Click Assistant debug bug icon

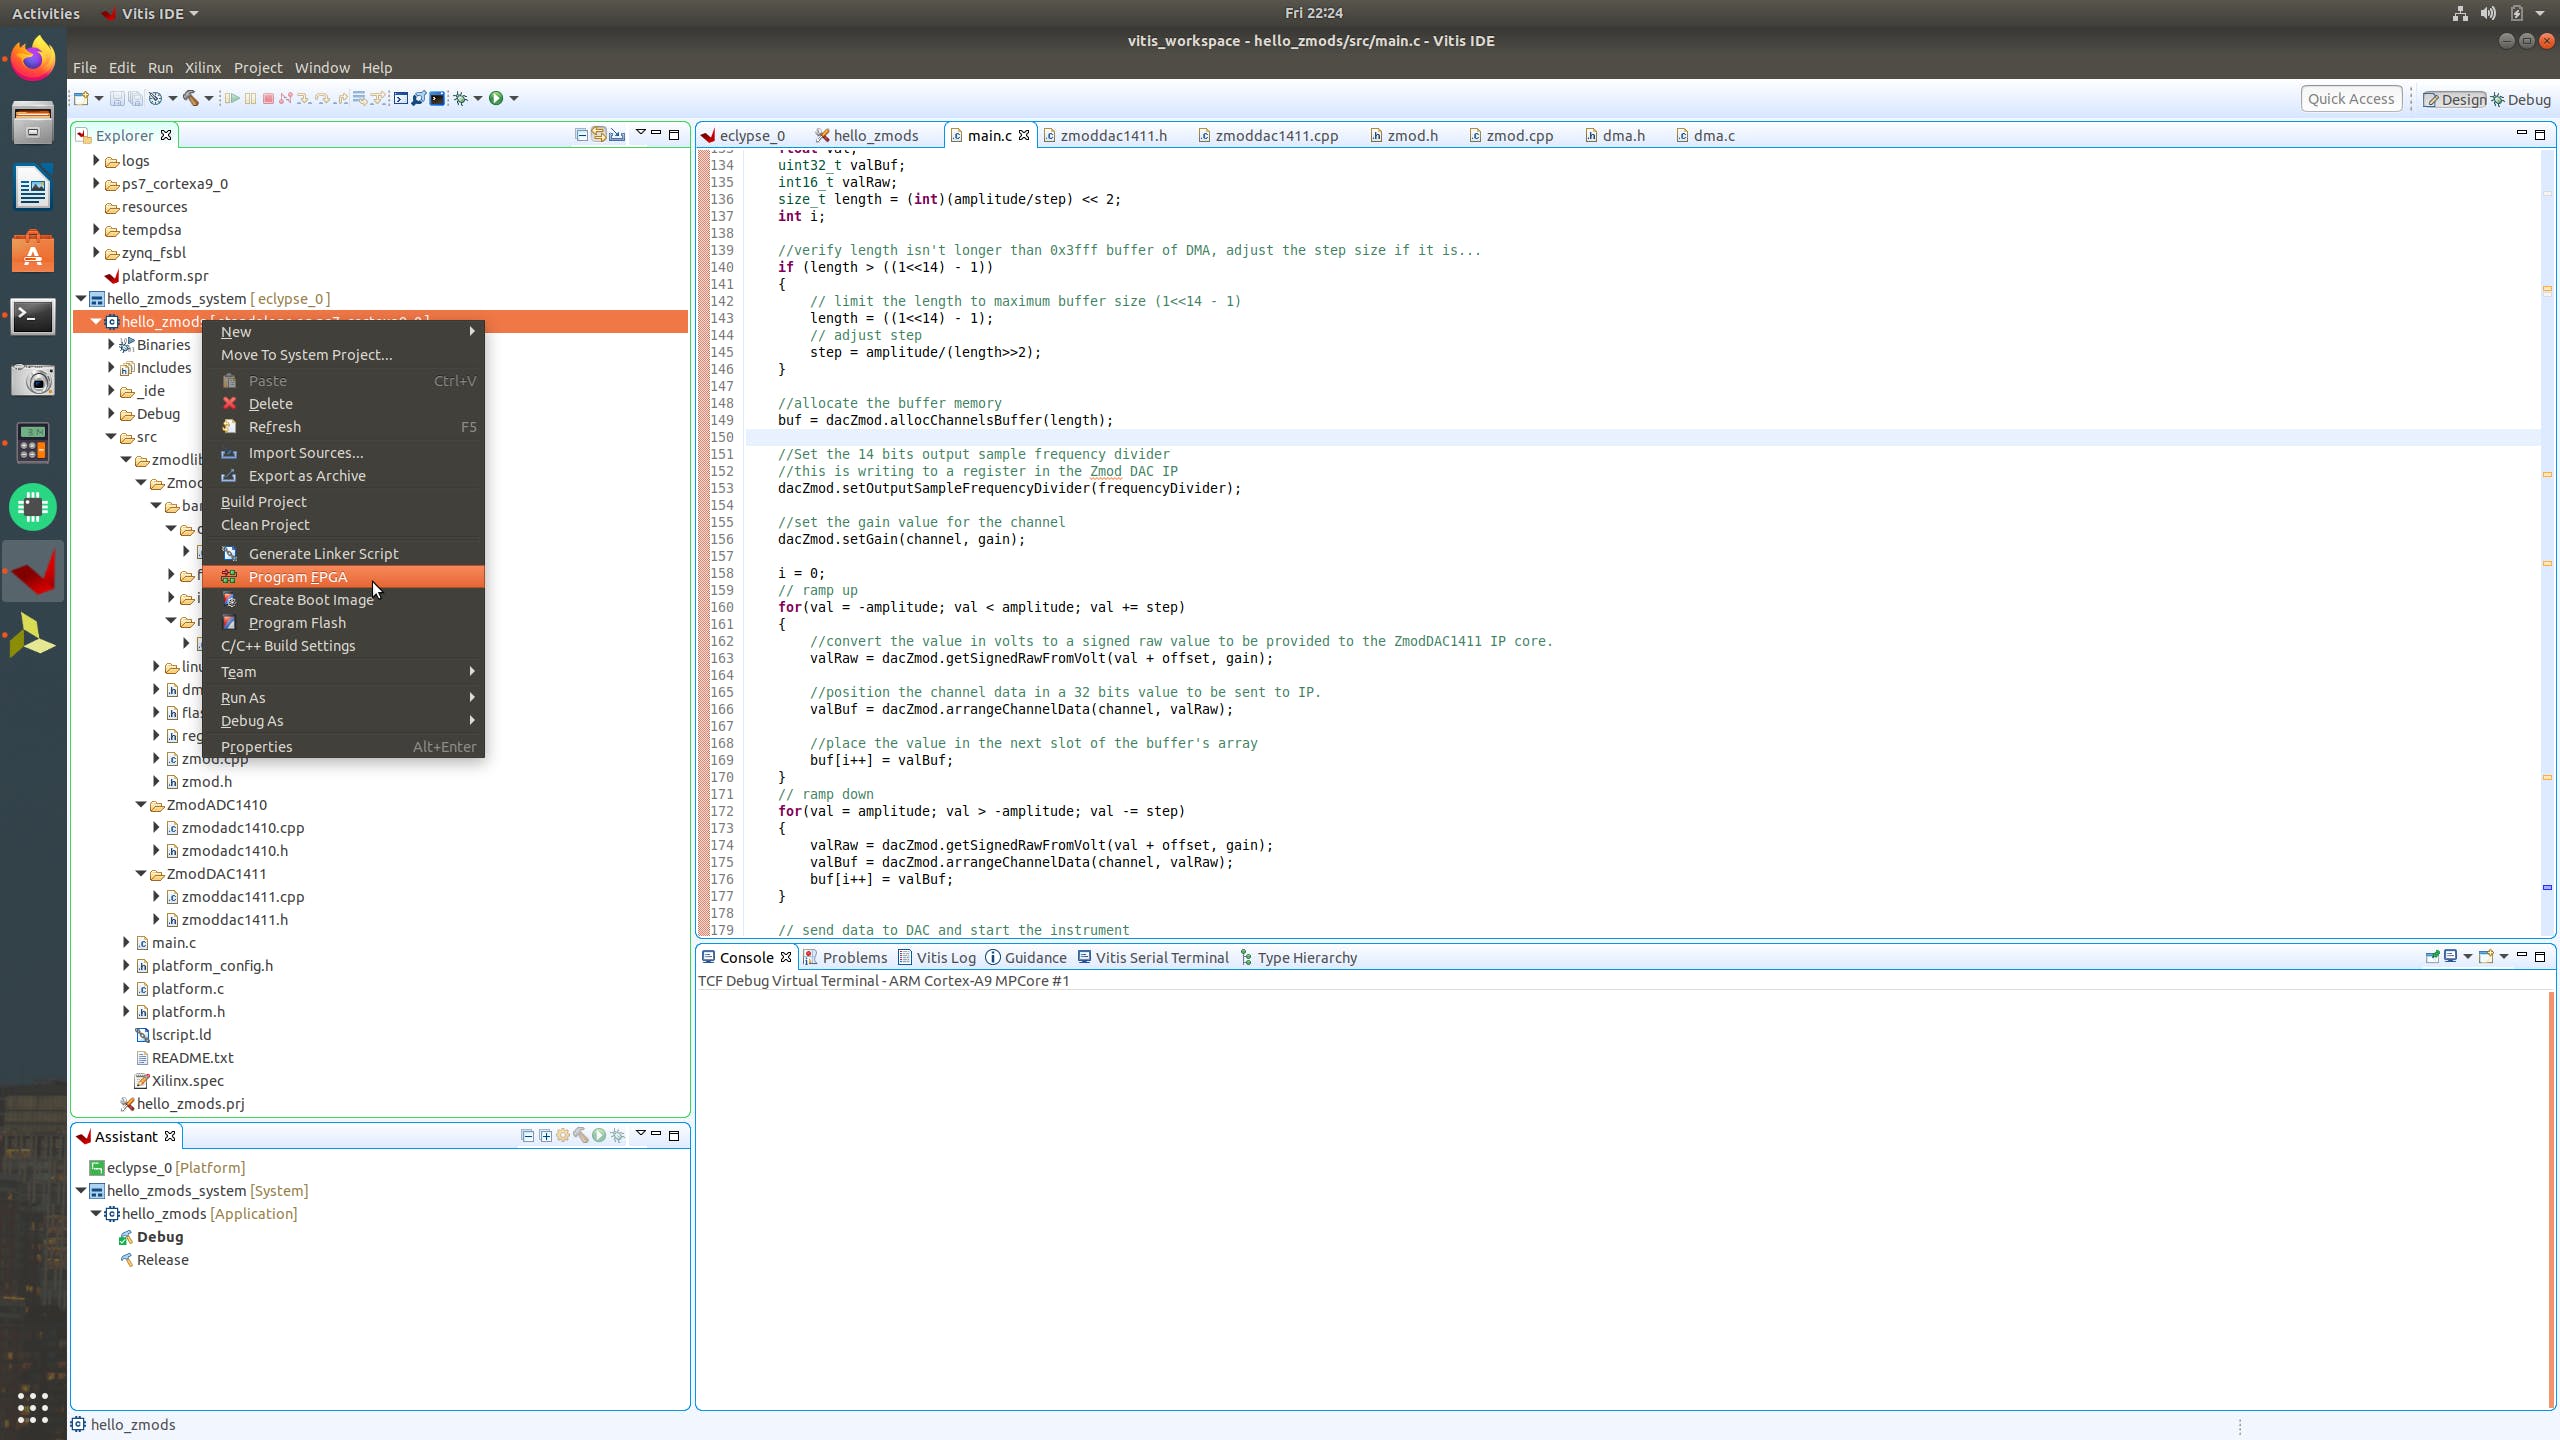click(x=617, y=1135)
